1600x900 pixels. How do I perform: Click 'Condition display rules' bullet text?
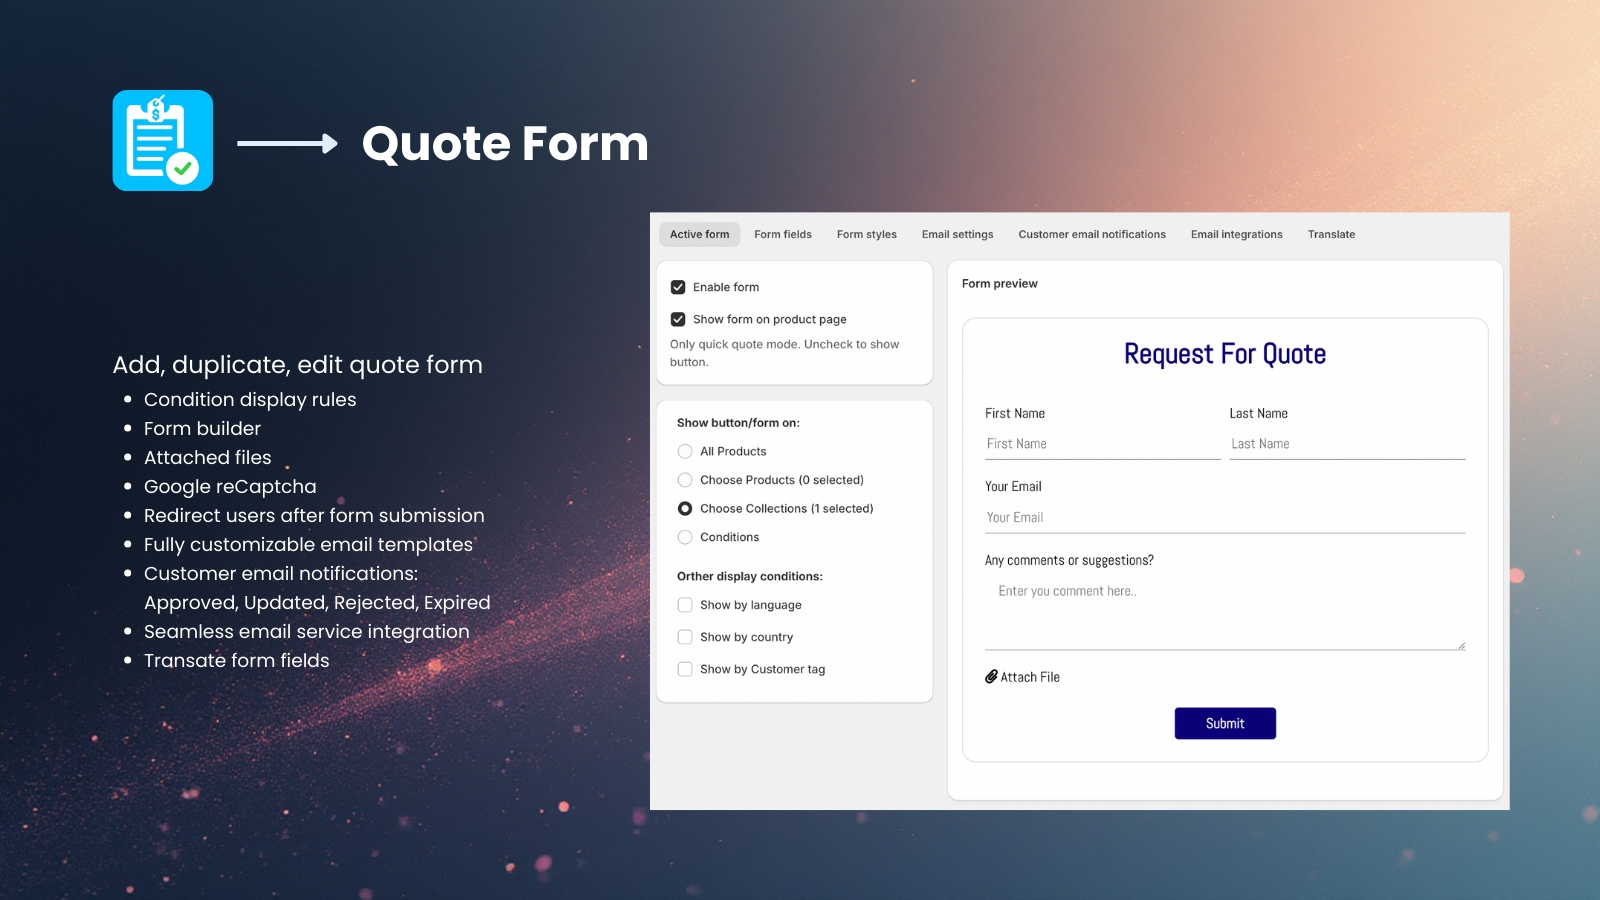point(250,399)
